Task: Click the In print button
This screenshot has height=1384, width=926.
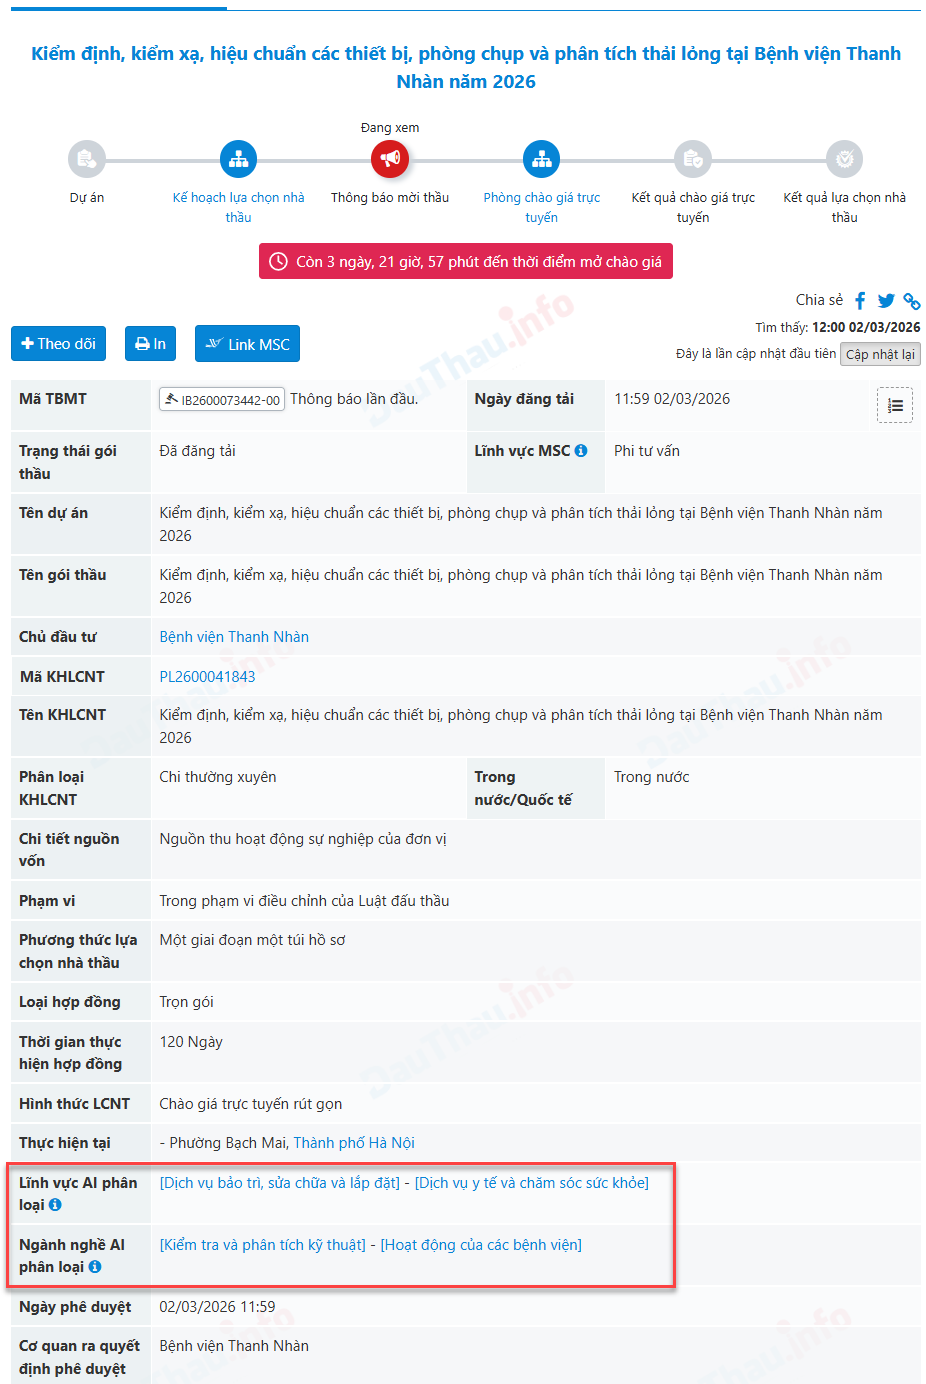Action: point(150,344)
